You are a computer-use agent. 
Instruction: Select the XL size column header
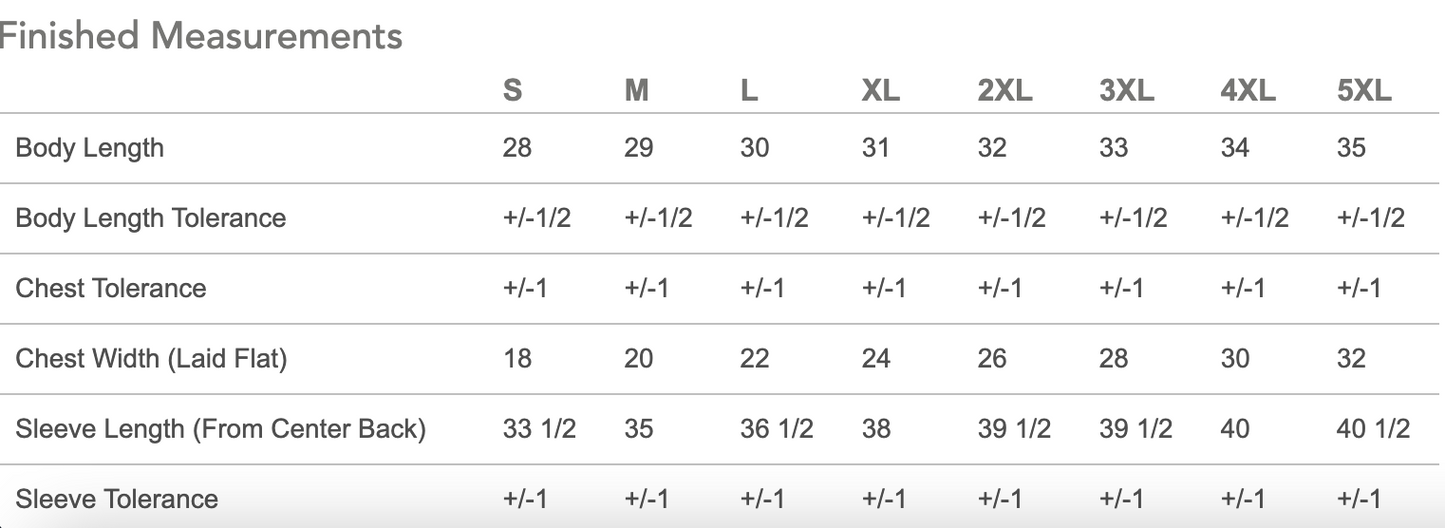point(881,91)
